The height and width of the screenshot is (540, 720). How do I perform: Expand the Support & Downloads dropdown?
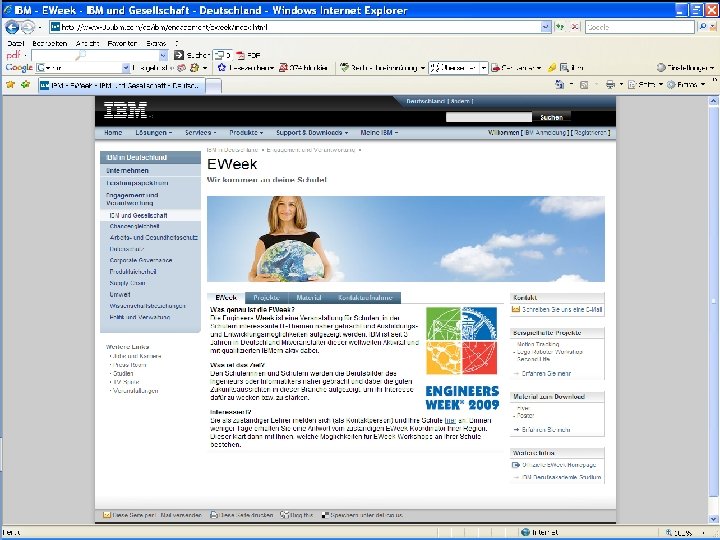(312, 132)
